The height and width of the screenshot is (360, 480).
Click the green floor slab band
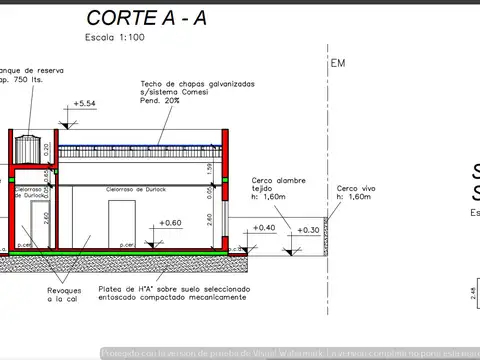tap(118, 254)
